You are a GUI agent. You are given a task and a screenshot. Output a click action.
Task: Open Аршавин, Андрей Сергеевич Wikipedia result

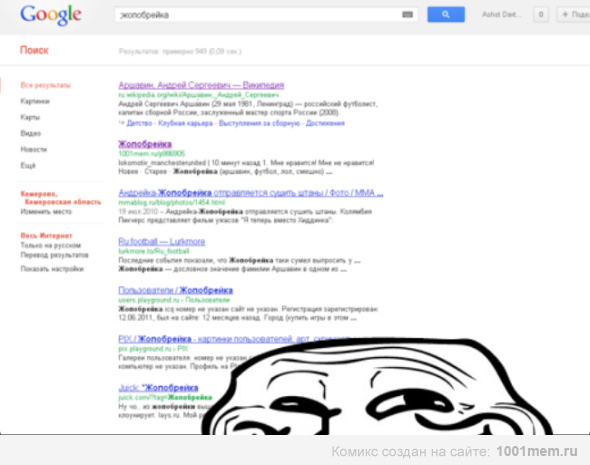(x=201, y=85)
